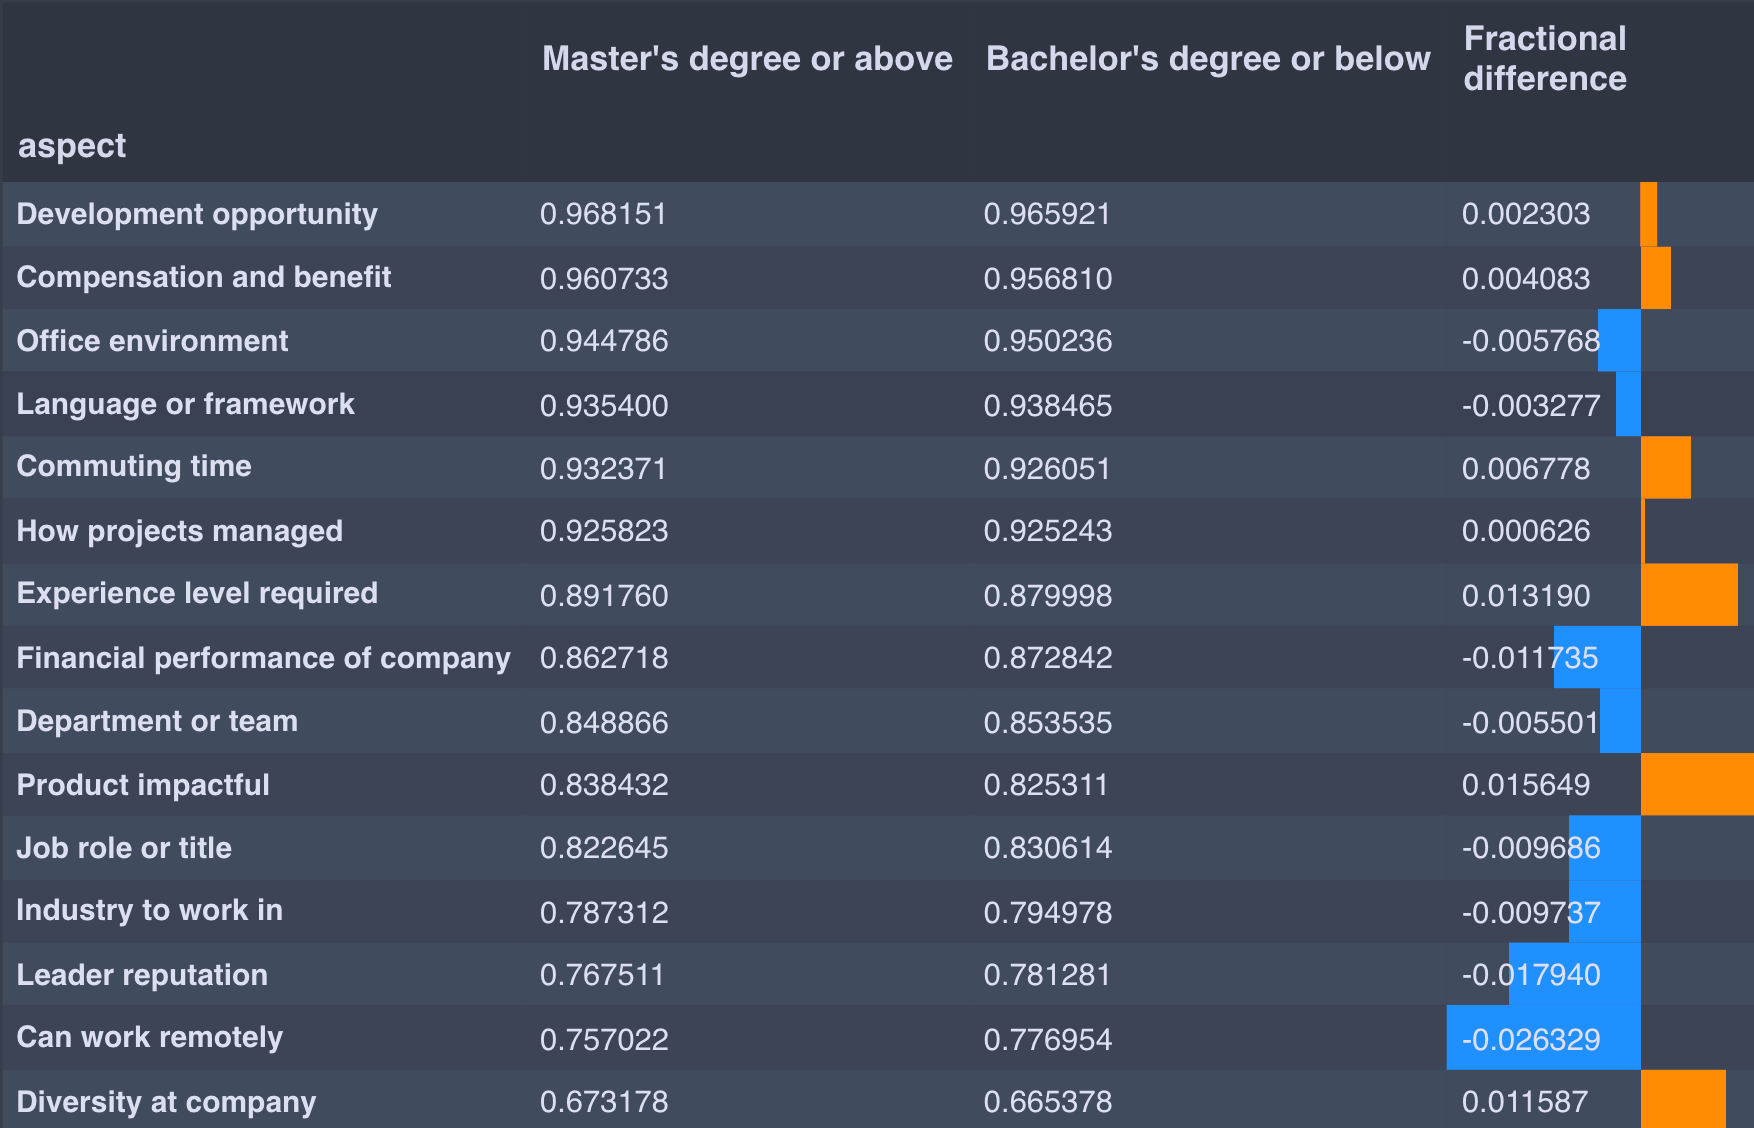Click the orange bar for Product impactful
This screenshot has height=1128, width=1754.
(1697, 784)
